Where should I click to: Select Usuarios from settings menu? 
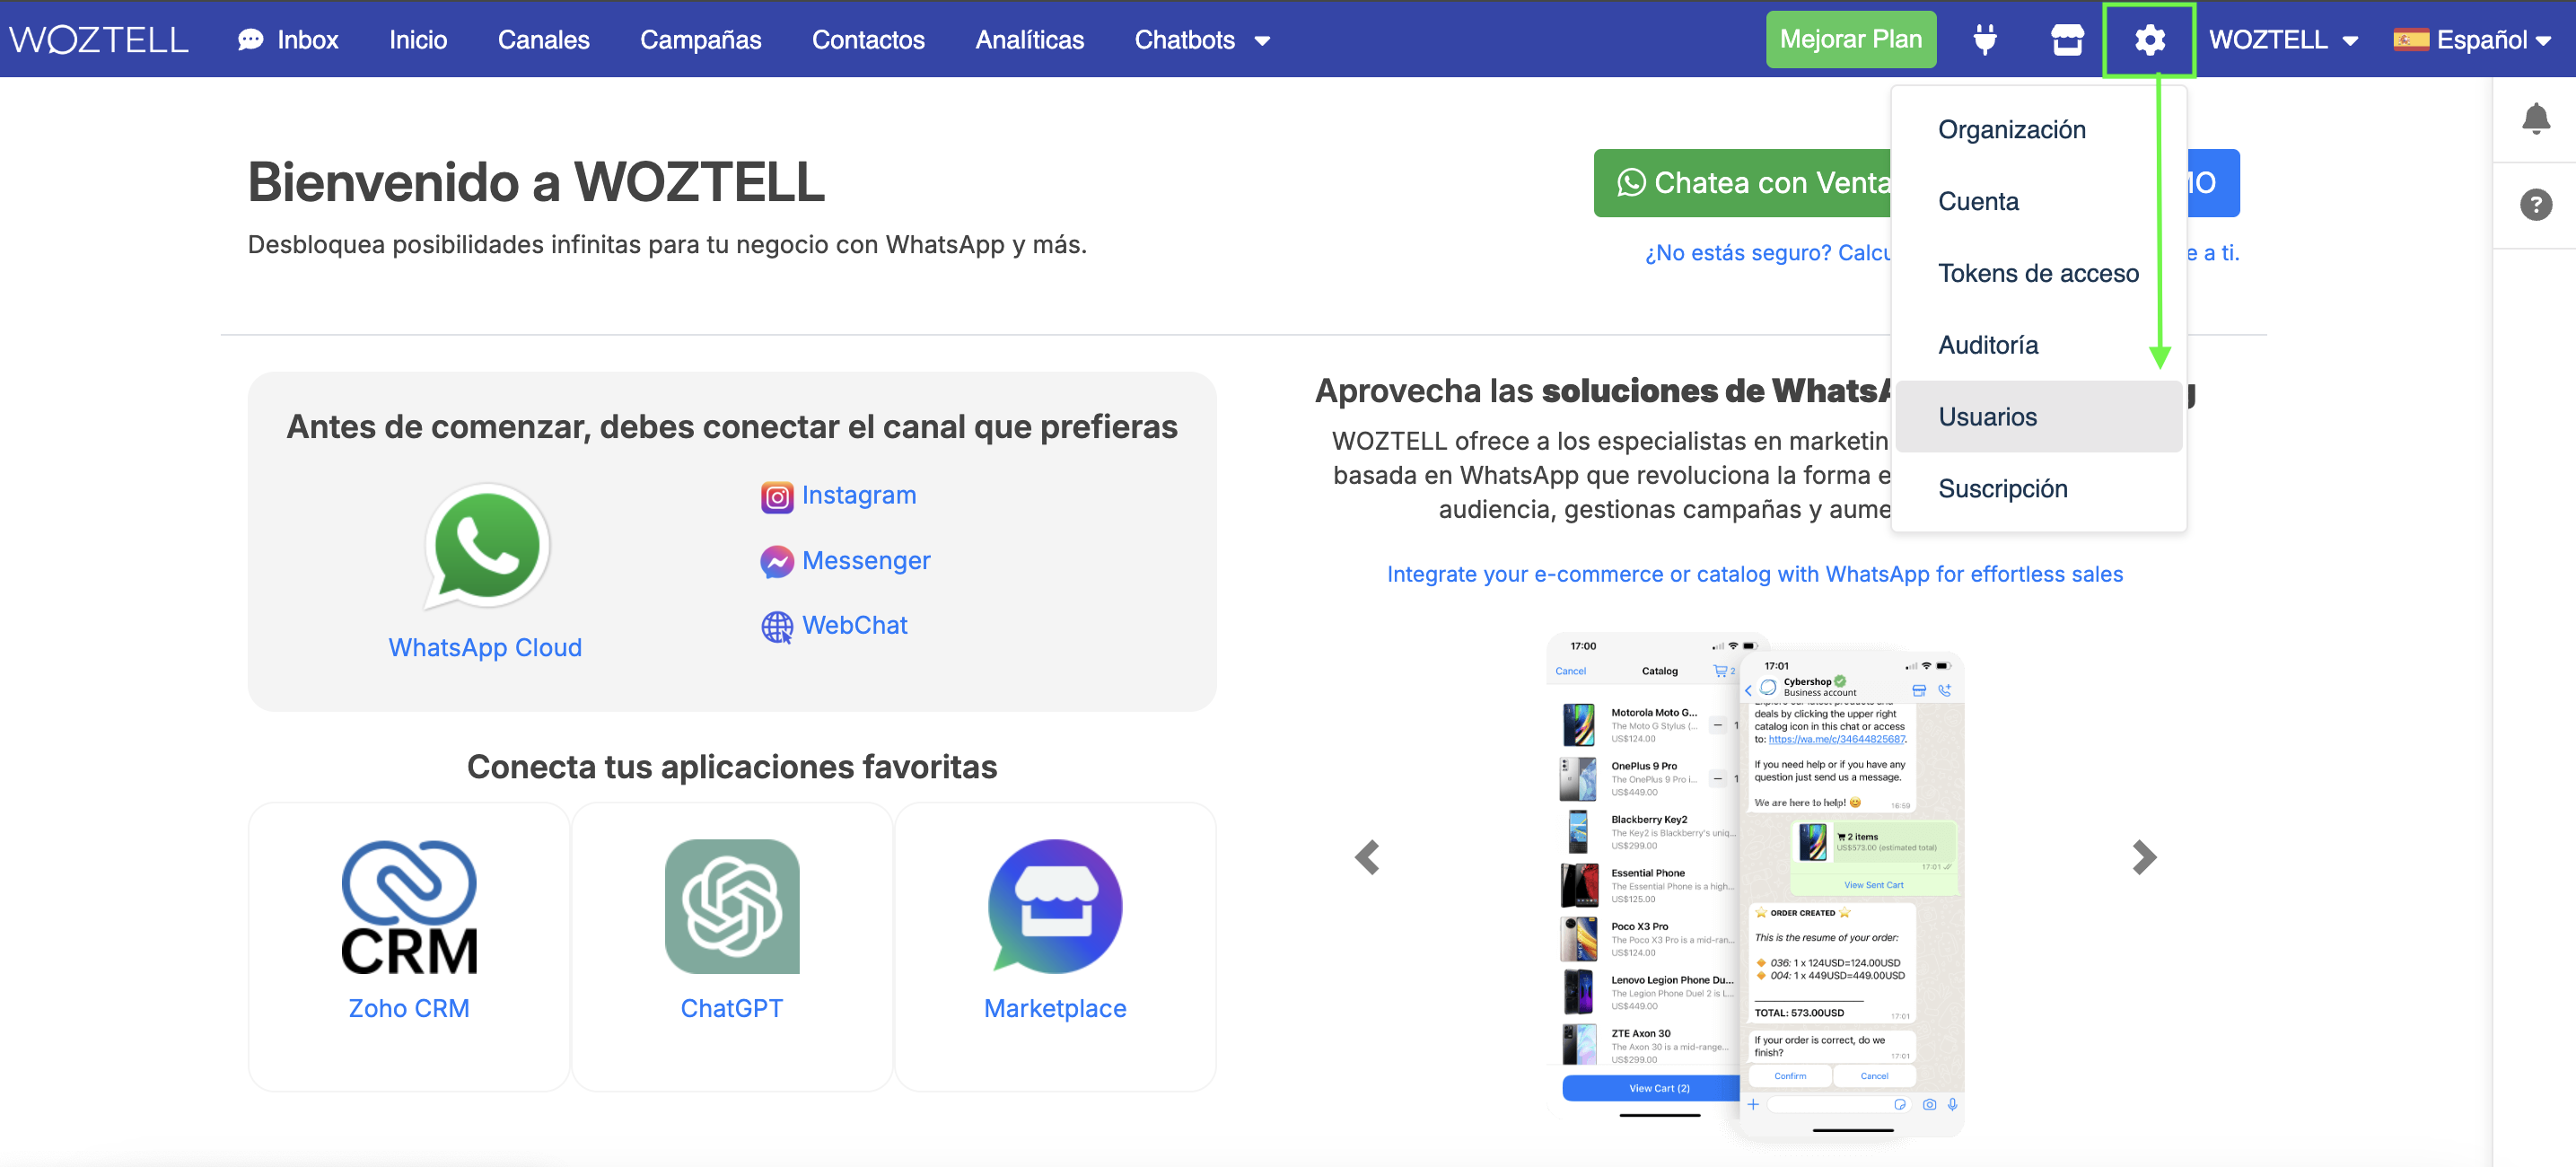click(x=2039, y=417)
